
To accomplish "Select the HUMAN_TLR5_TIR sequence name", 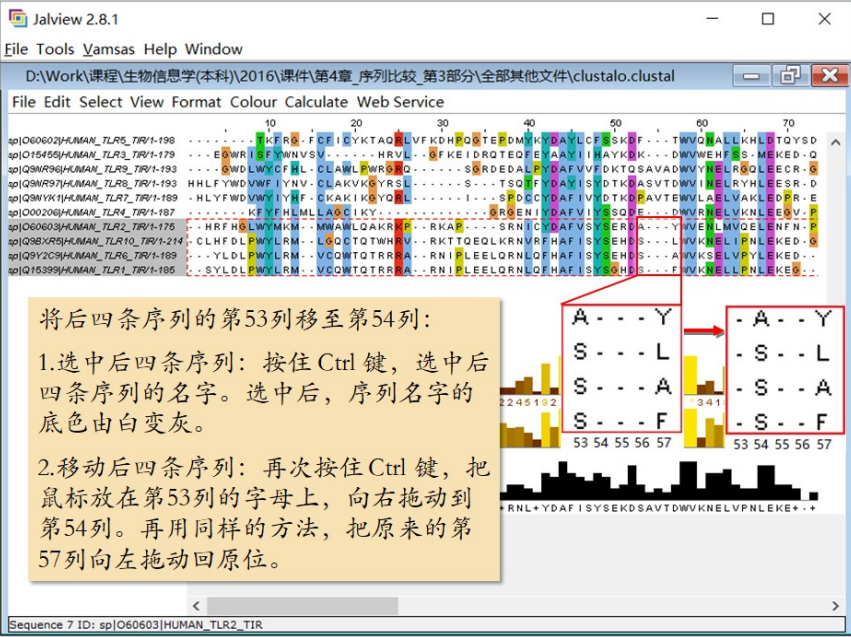I will 92,139.
